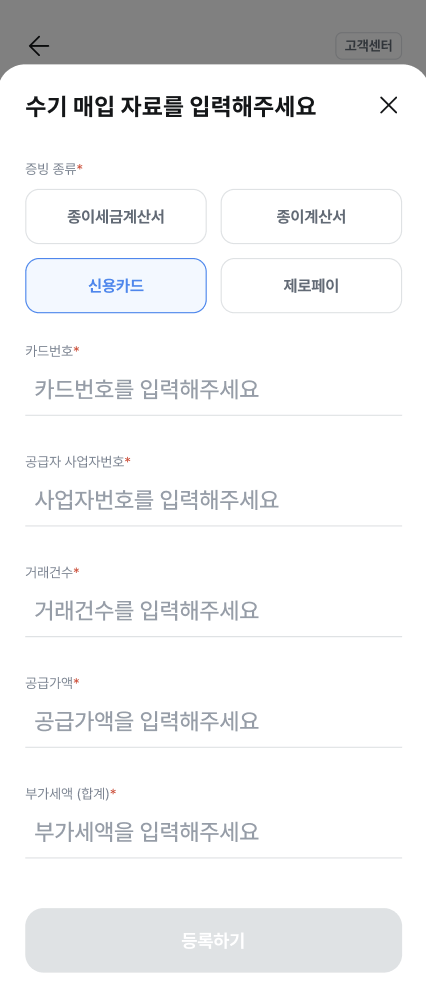
Task: Close the 수기 매입 자료 sheet with X
Action: pyautogui.click(x=388, y=105)
